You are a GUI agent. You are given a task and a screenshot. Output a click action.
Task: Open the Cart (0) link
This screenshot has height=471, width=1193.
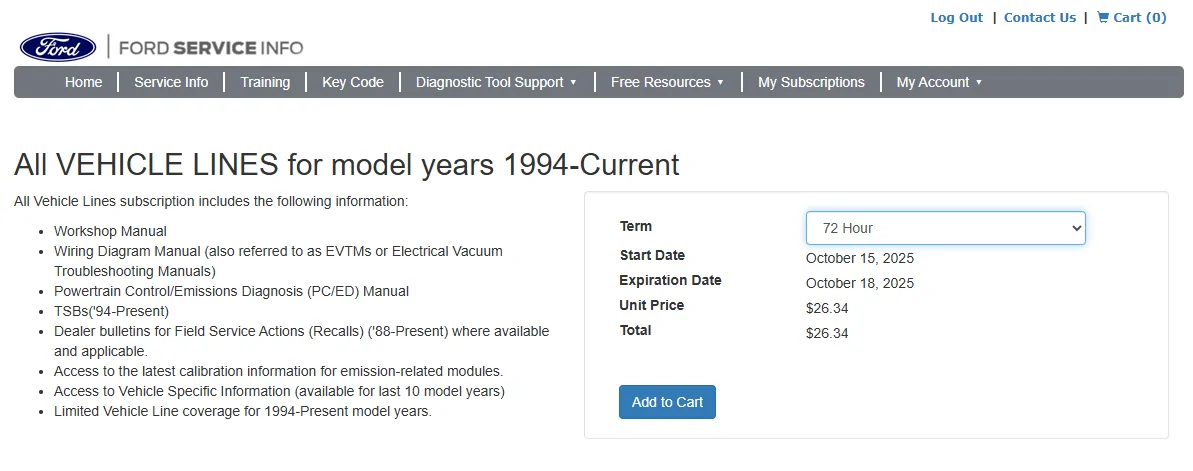pyautogui.click(x=1140, y=17)
